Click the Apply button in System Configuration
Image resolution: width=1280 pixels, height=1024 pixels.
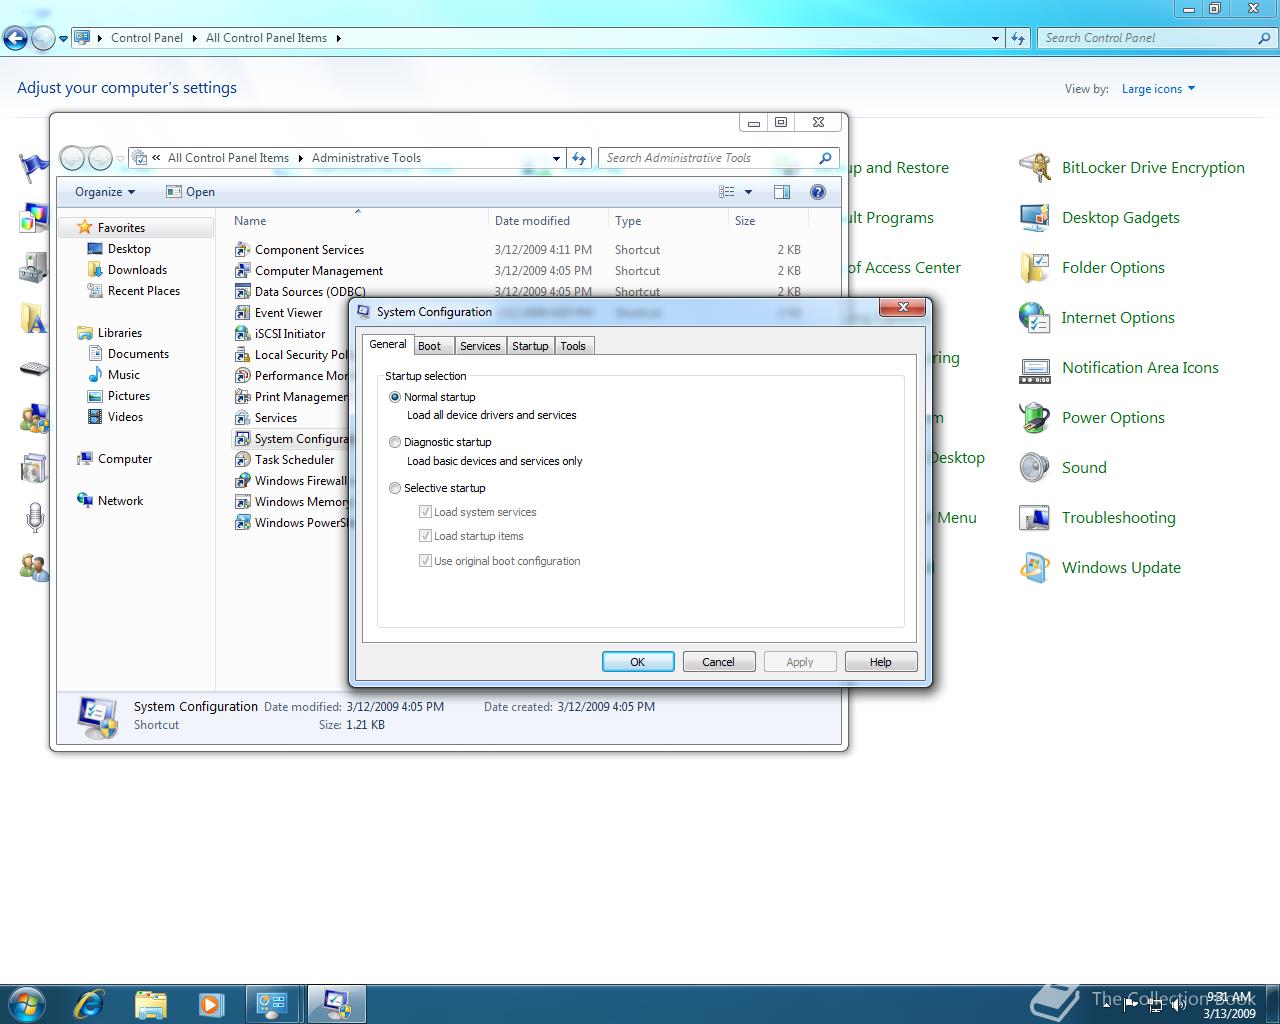click(799, 662)
